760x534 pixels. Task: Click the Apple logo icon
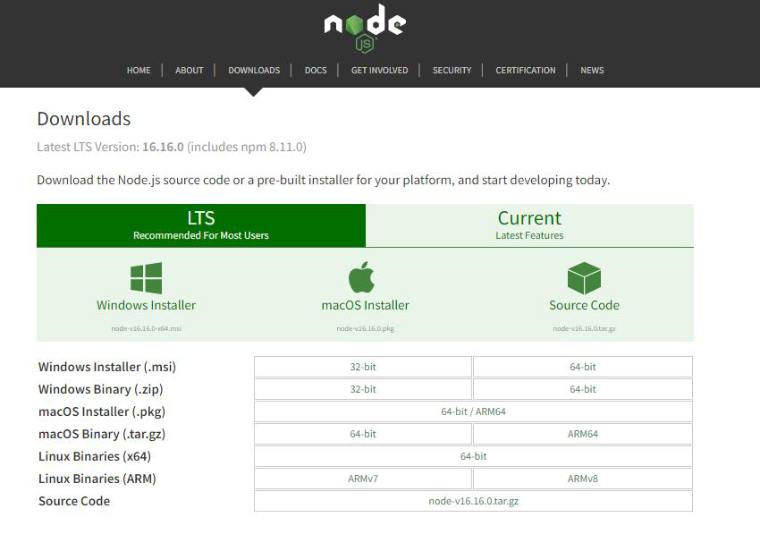point(362,277)
